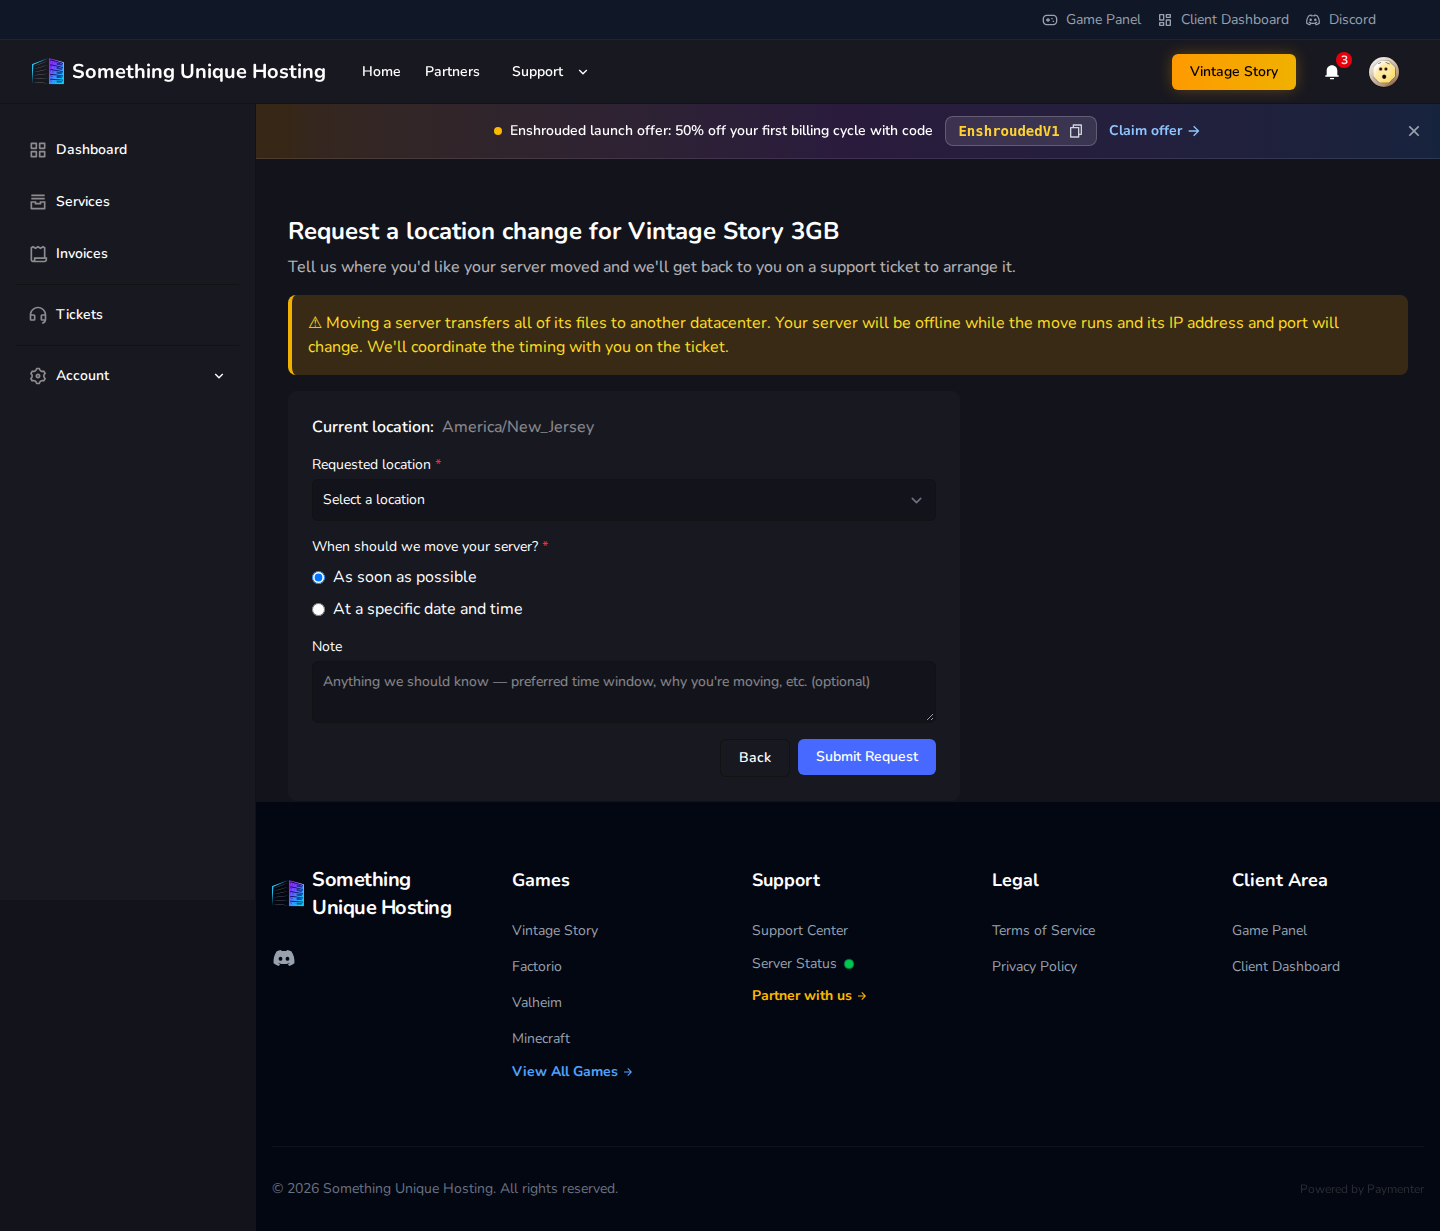Click the Game Panel icon in top bar
The height and width of the screenshot is (1231, 1440).
(1050, 20)
